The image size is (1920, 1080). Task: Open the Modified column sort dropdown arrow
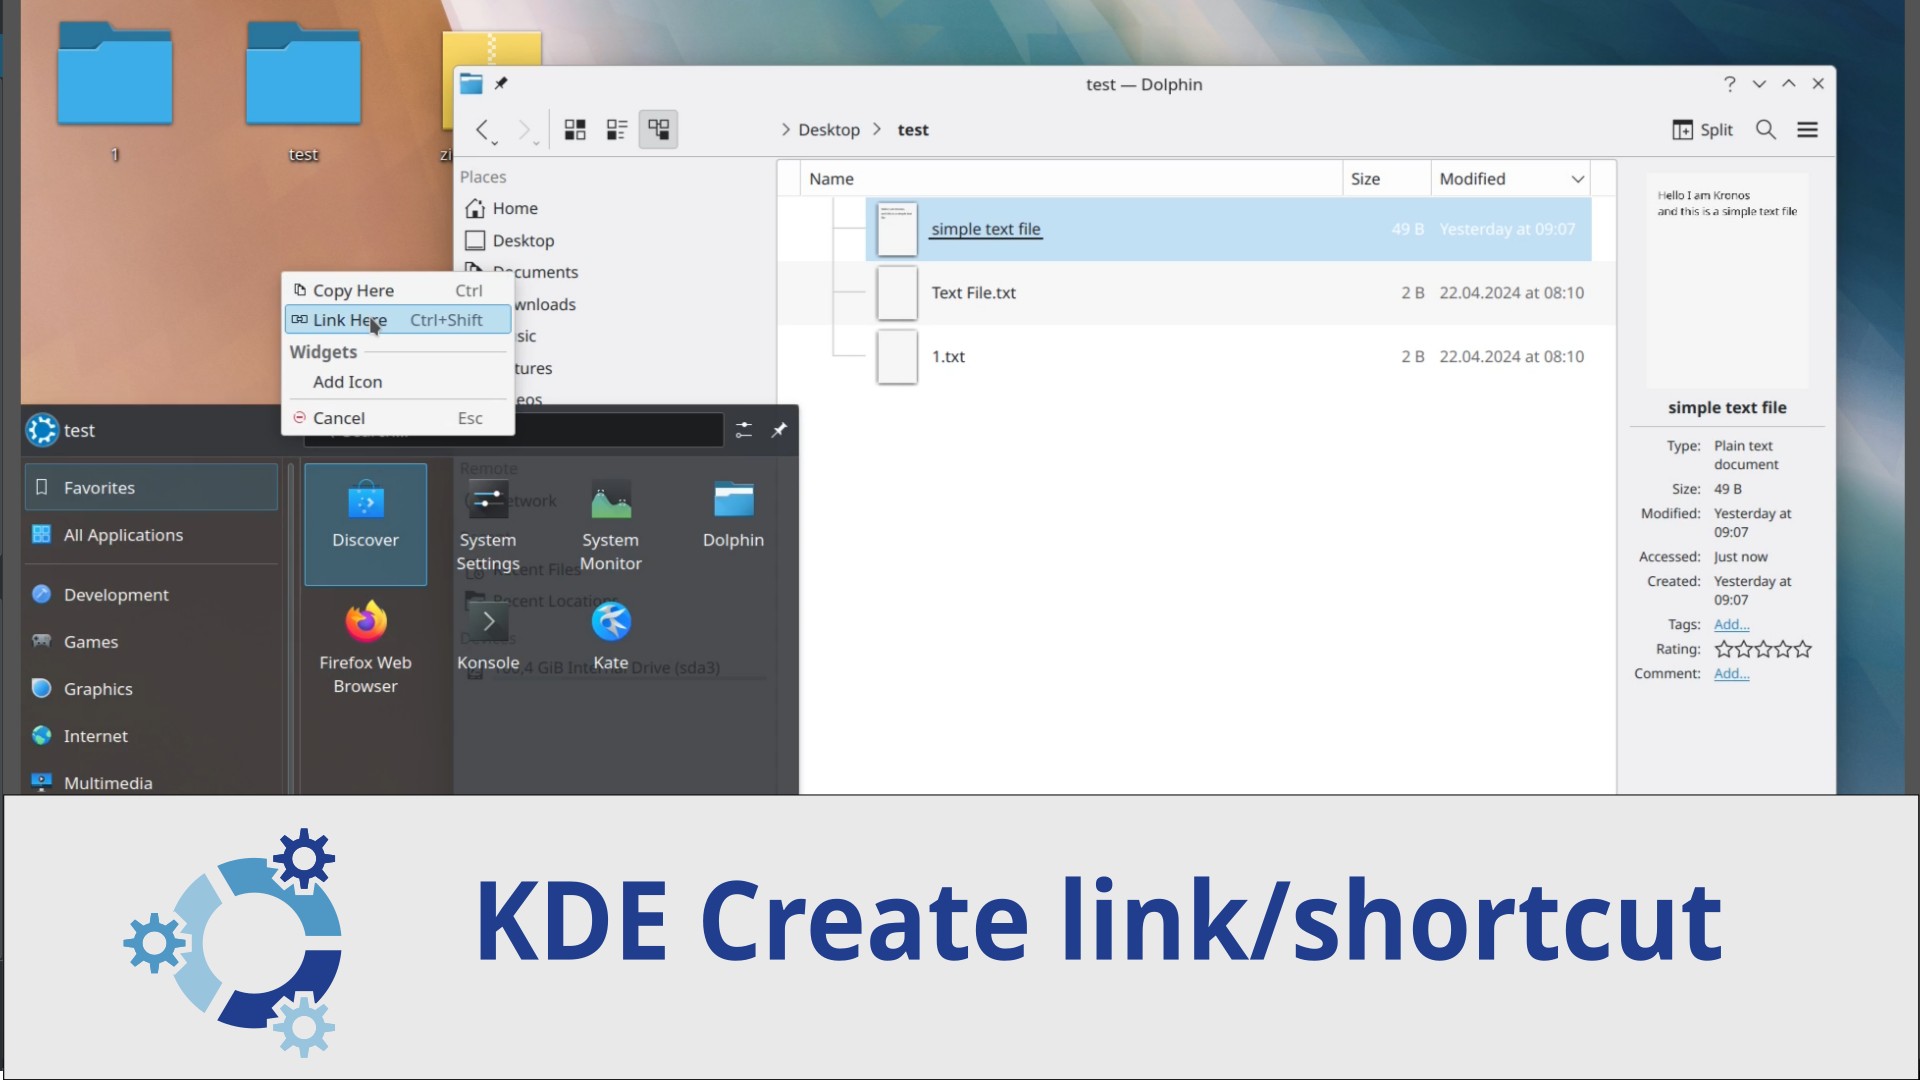(1578, 179)
